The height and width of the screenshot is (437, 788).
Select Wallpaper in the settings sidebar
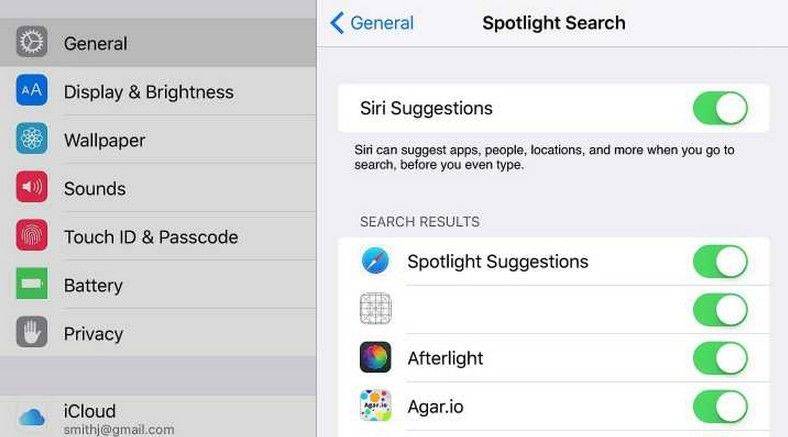pyautogui.click(x=158, y=140)
